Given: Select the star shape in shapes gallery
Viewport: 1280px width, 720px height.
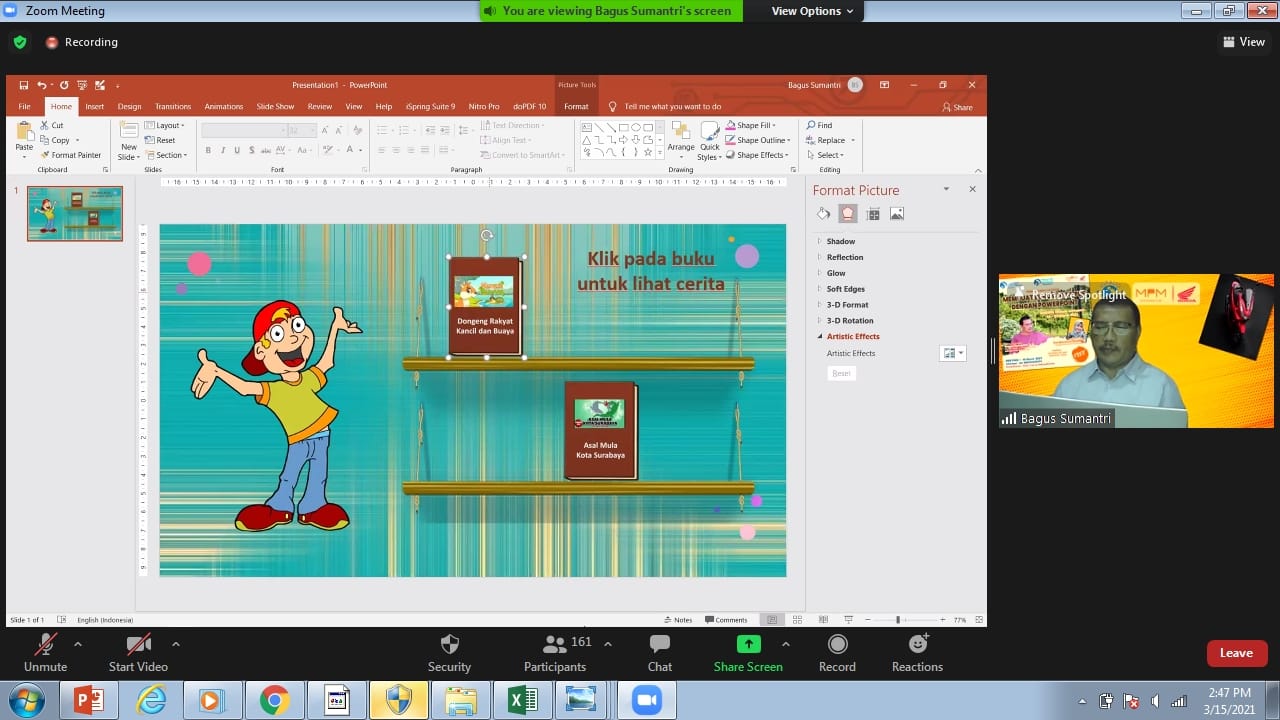Looking at the screenshot, I should (647, 152).
